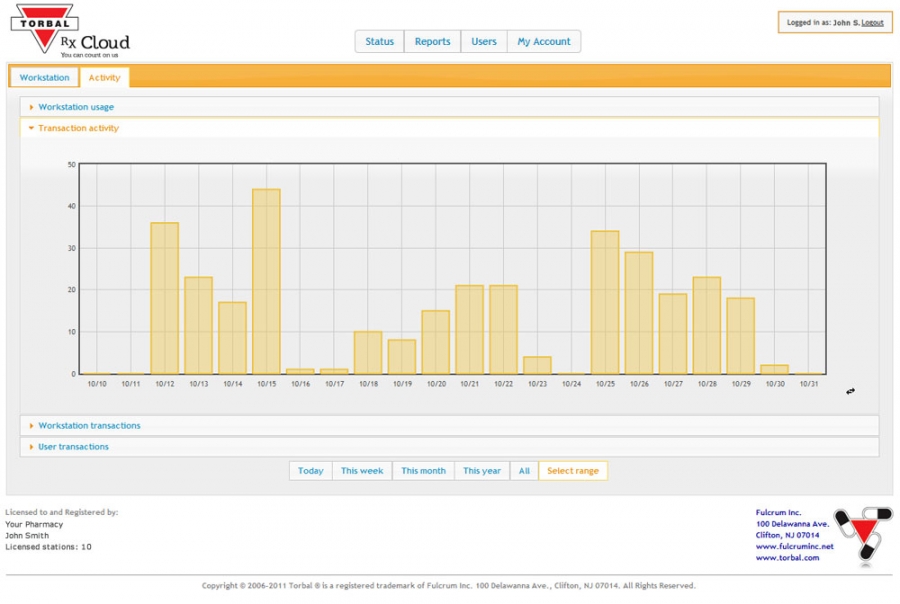This screenshot has width=900, height=604.
Task: Click the 10/28 bar in the chart
Action: click(707, 326)
